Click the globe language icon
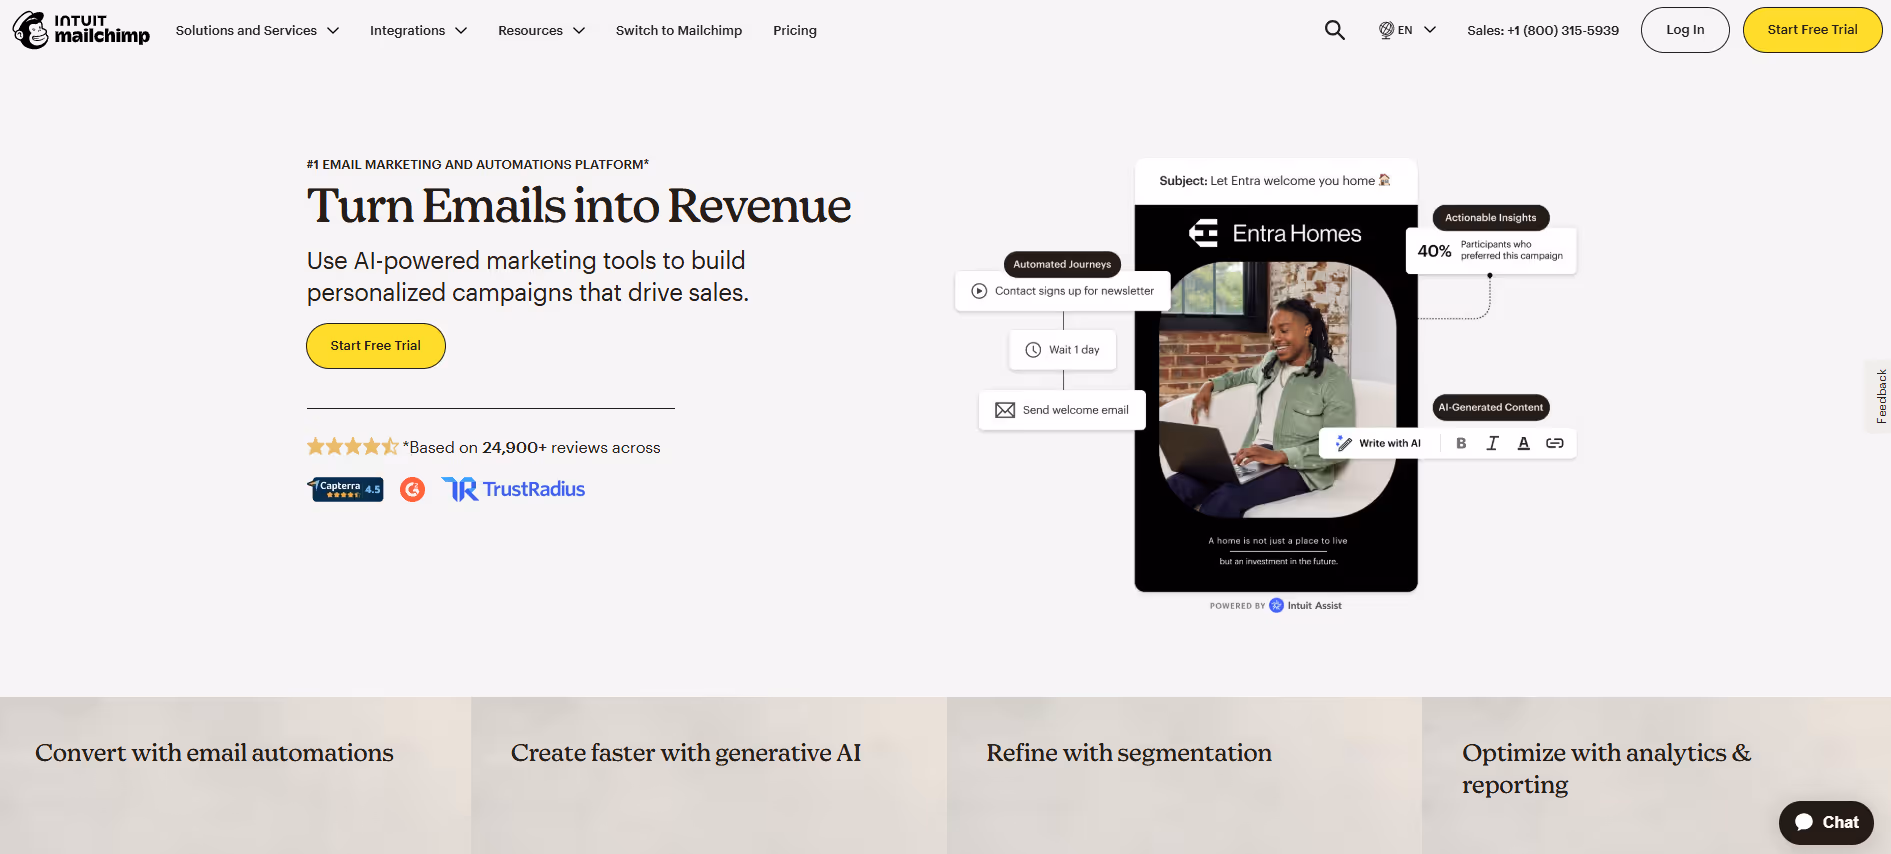Screen dimensions: 1891x854 pyautogui.click(x=1386, y=30)
